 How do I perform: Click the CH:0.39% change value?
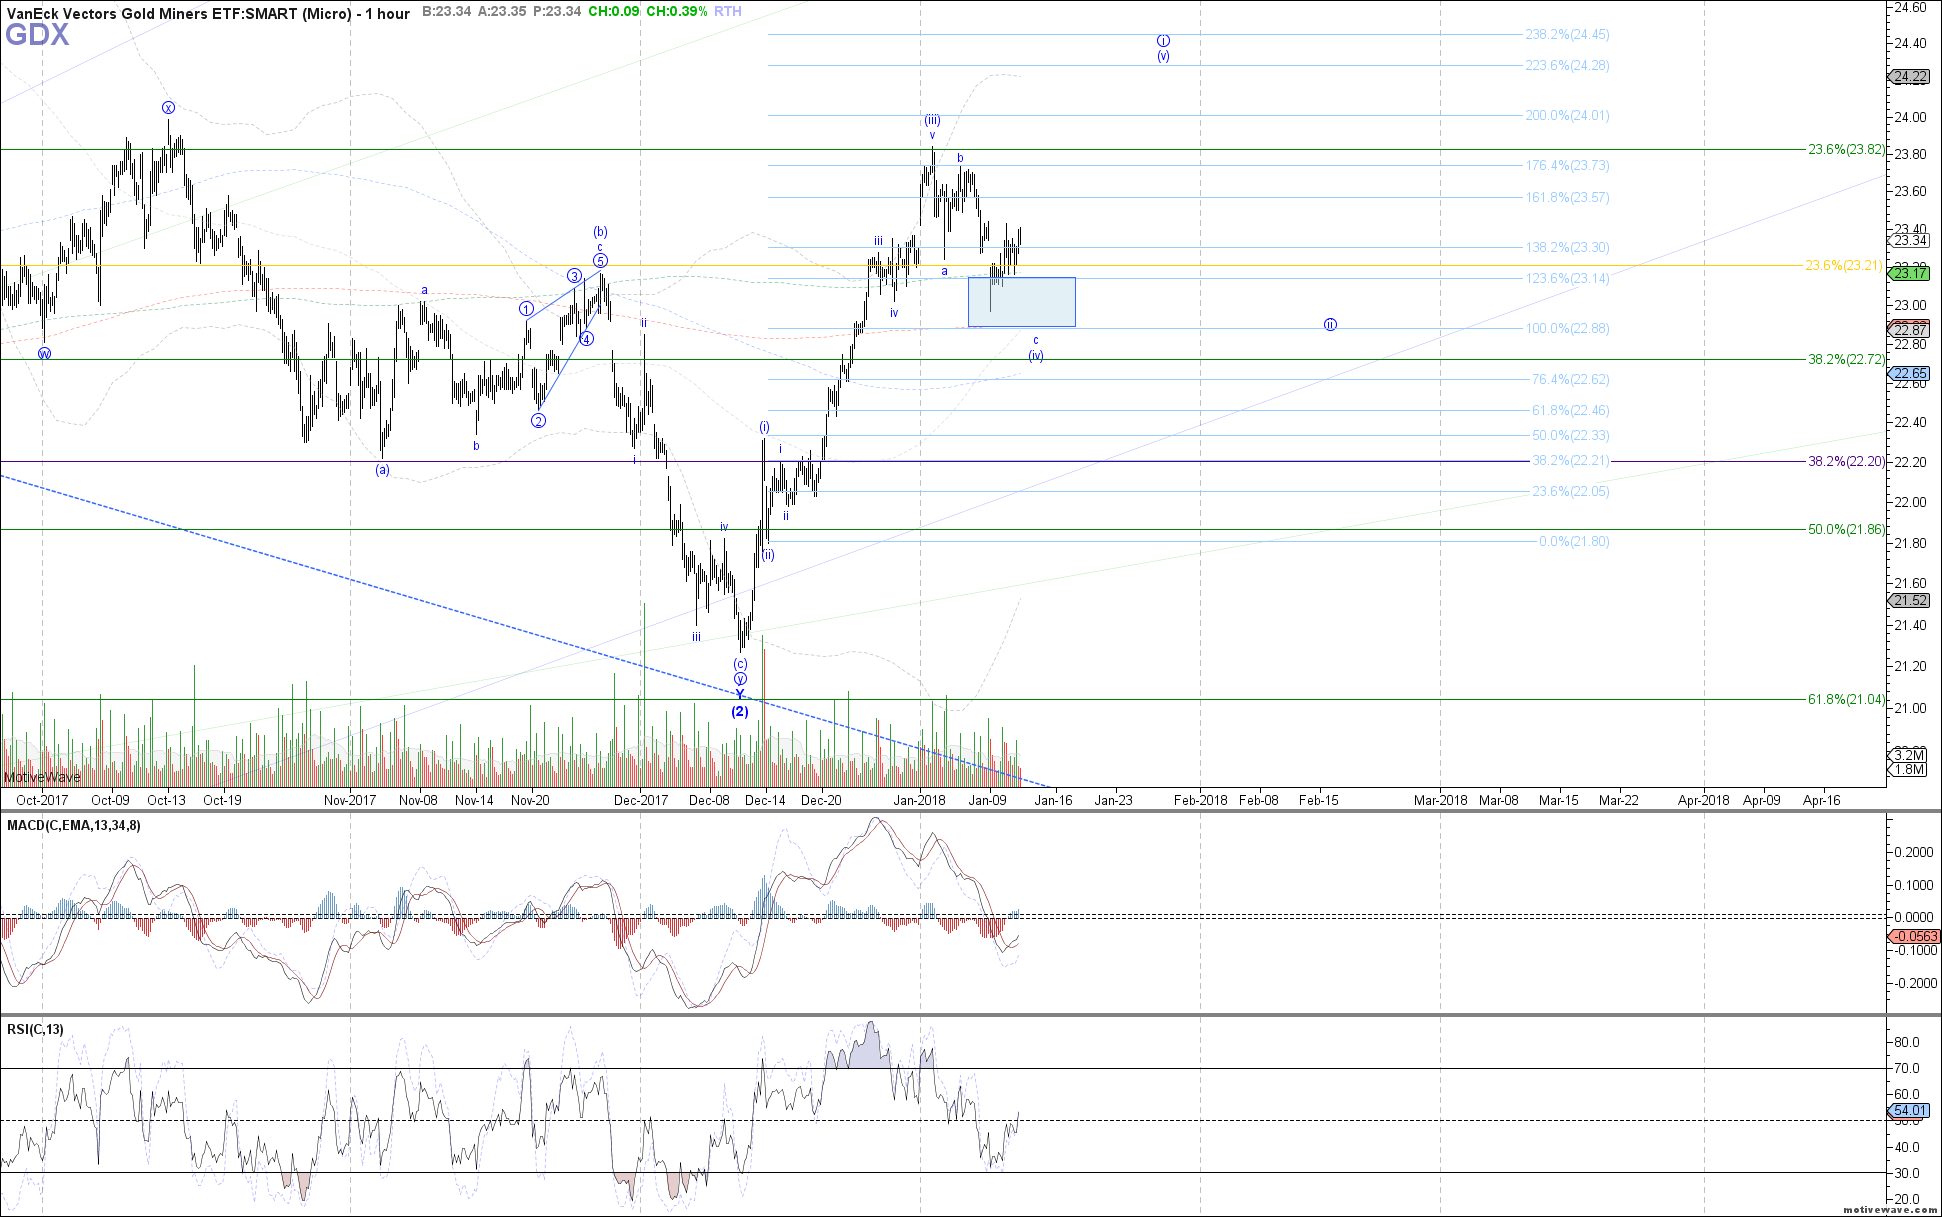click(677, 12)
